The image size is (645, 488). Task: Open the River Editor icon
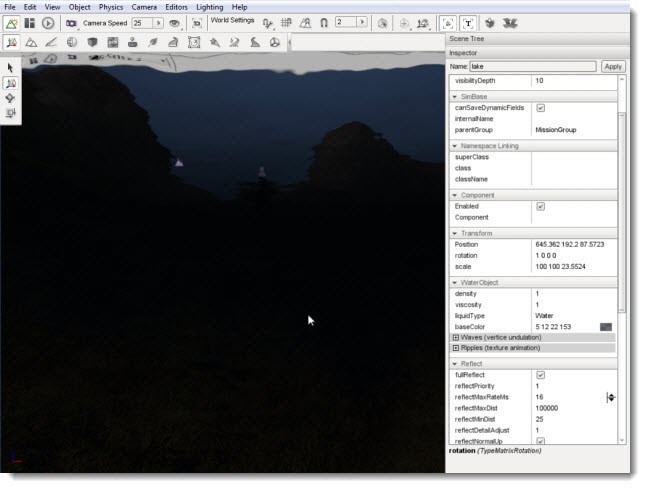pos(234,42)
